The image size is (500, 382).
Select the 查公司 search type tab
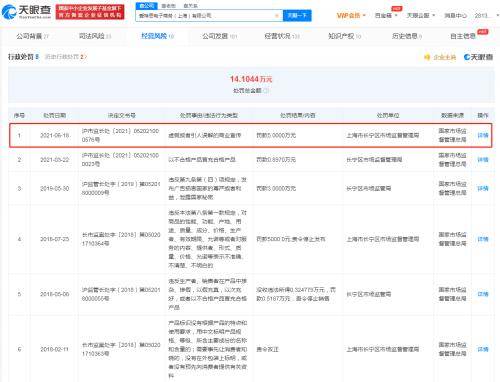pyautogui.click(x=146, y=6)
